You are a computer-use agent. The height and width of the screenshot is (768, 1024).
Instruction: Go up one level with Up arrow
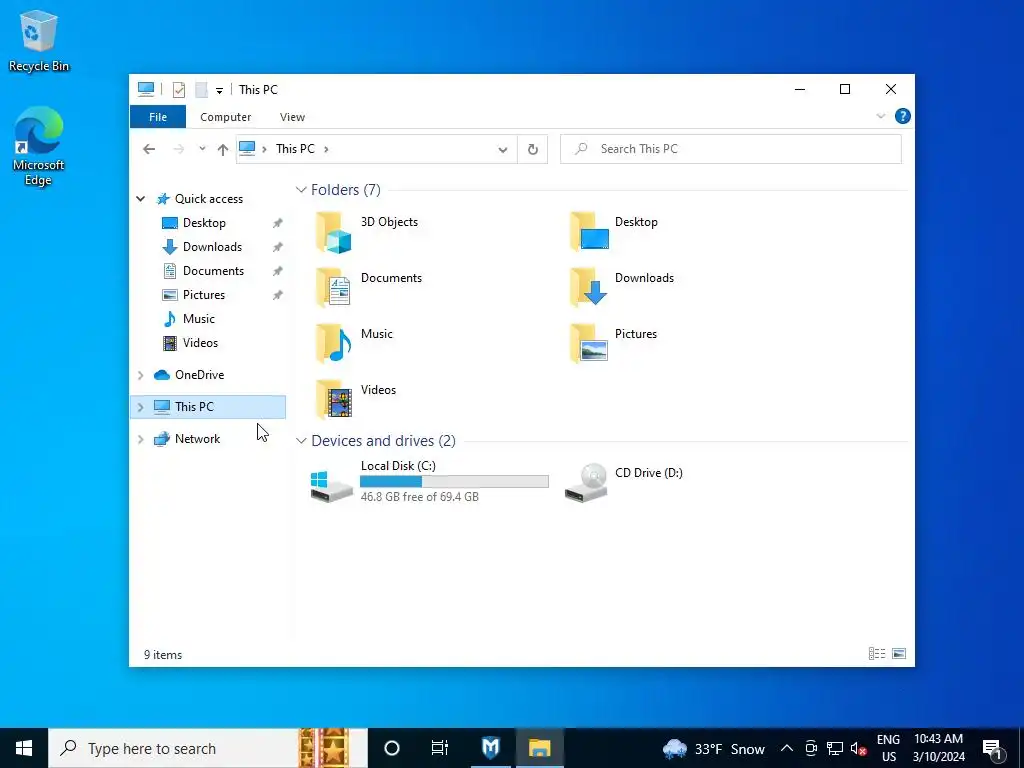click(x=223, y=150)
